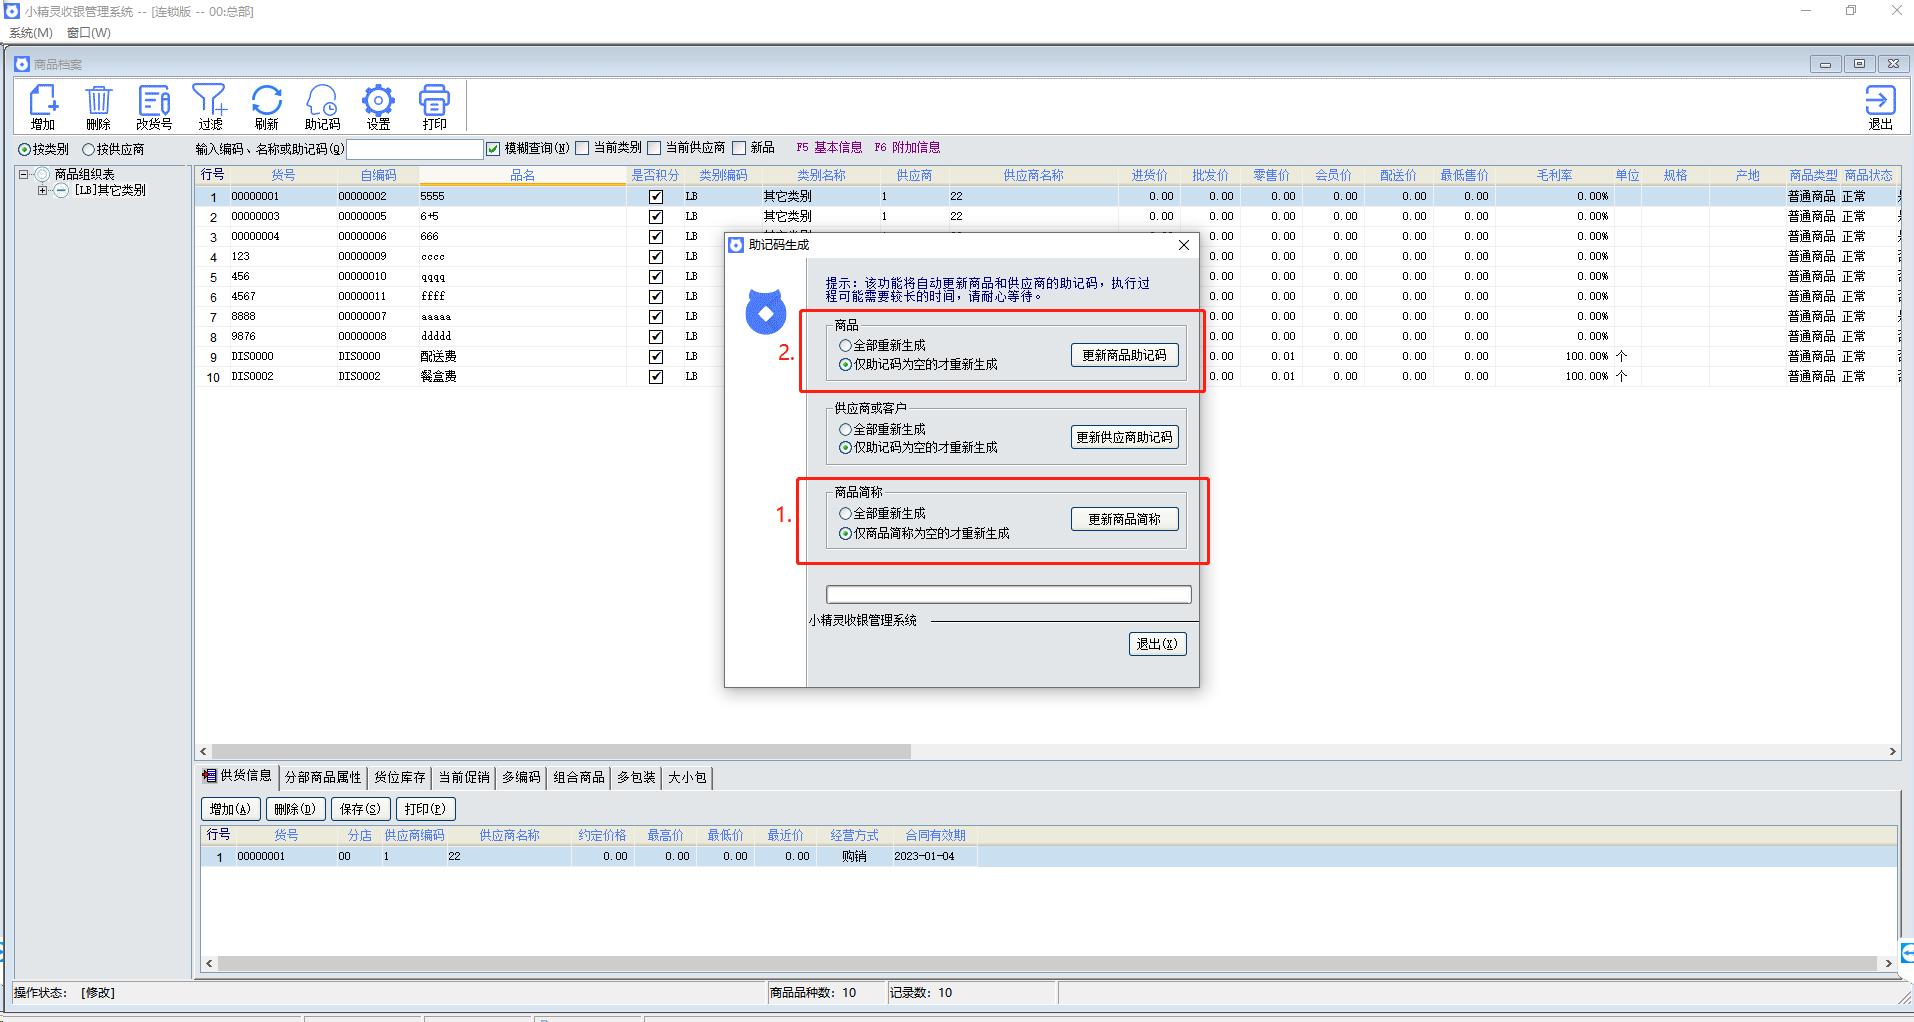The height and width of the screenshot is (1022, 1914).
Task: Click 更新商品助记码 button
Action: (1125, 355)
